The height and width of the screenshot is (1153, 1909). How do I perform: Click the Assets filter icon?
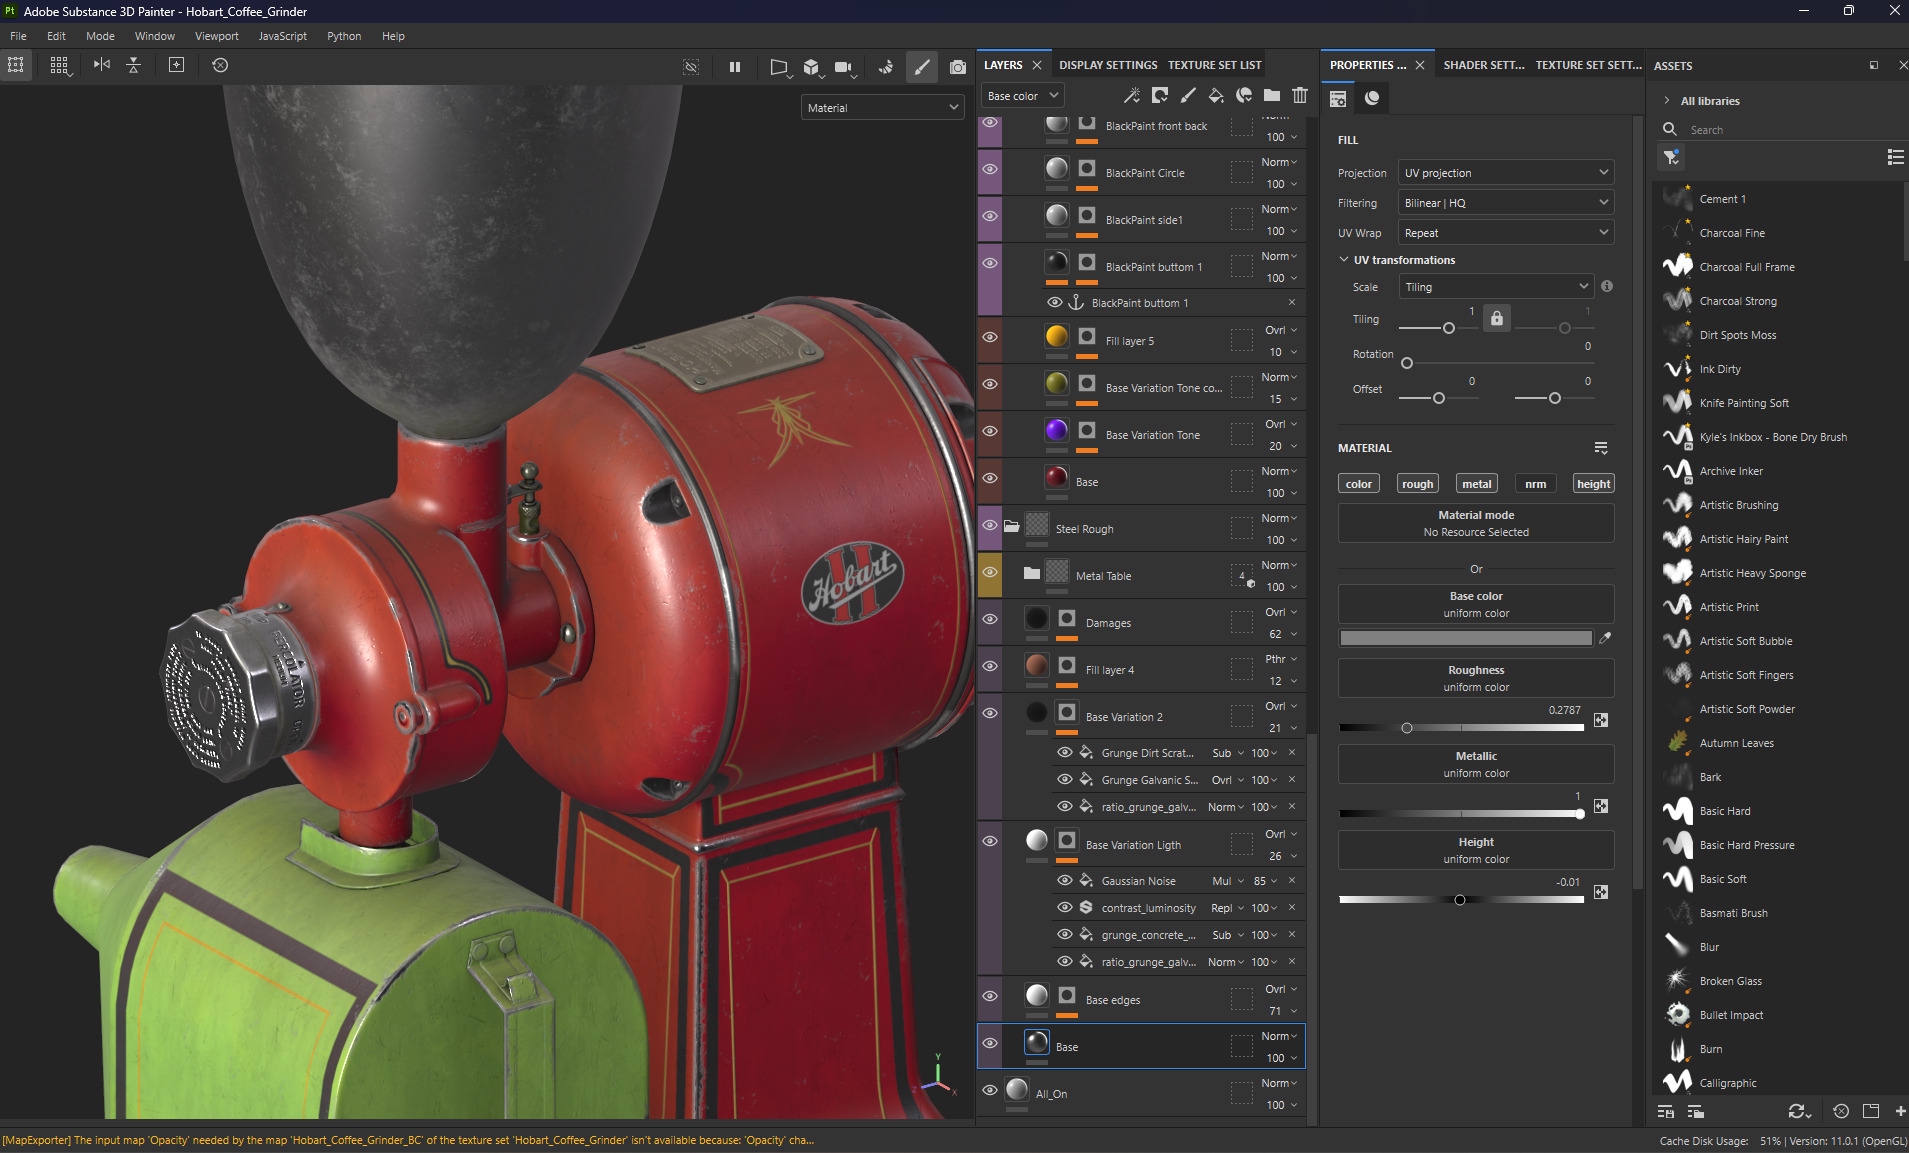[x=1671, y=157]
